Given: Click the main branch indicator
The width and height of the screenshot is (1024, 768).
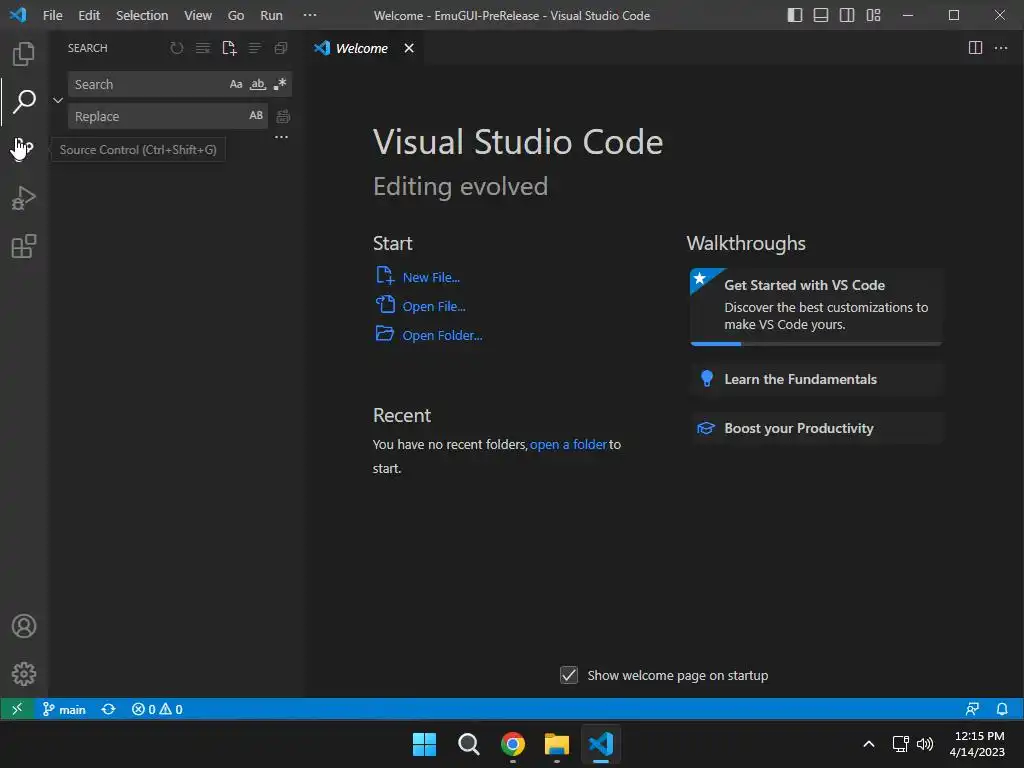Looking at the screenshot, I should coord(64,709).
